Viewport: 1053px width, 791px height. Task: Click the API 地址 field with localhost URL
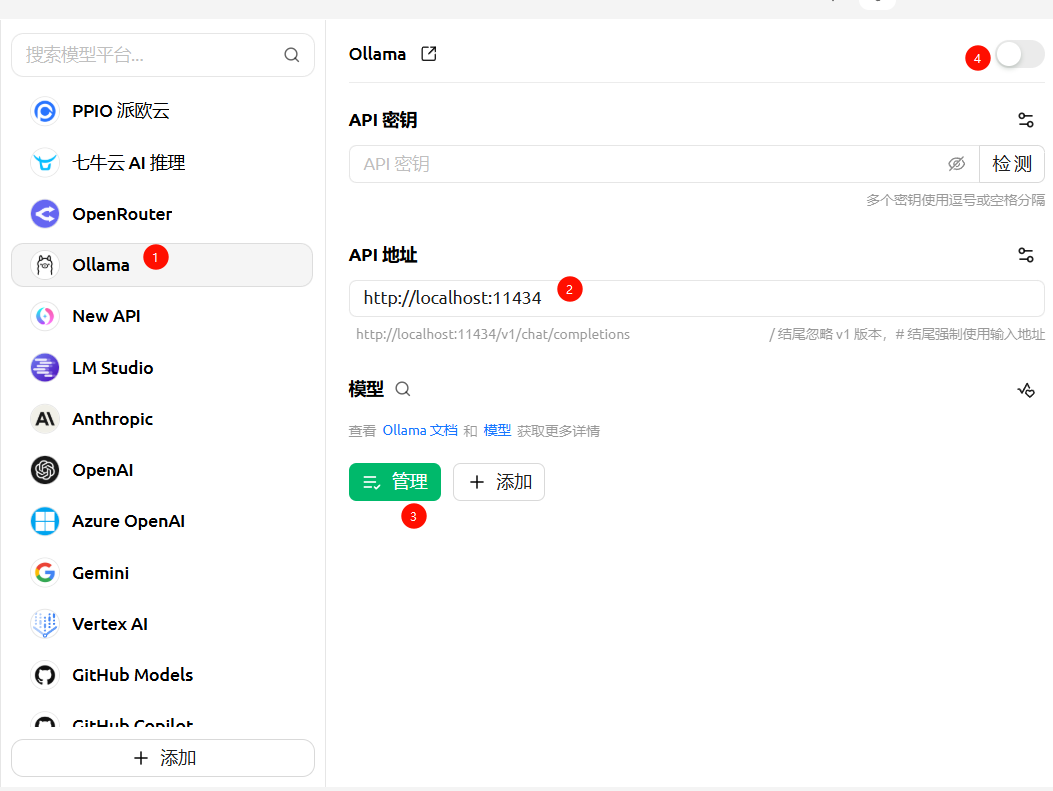coord(696,298)
